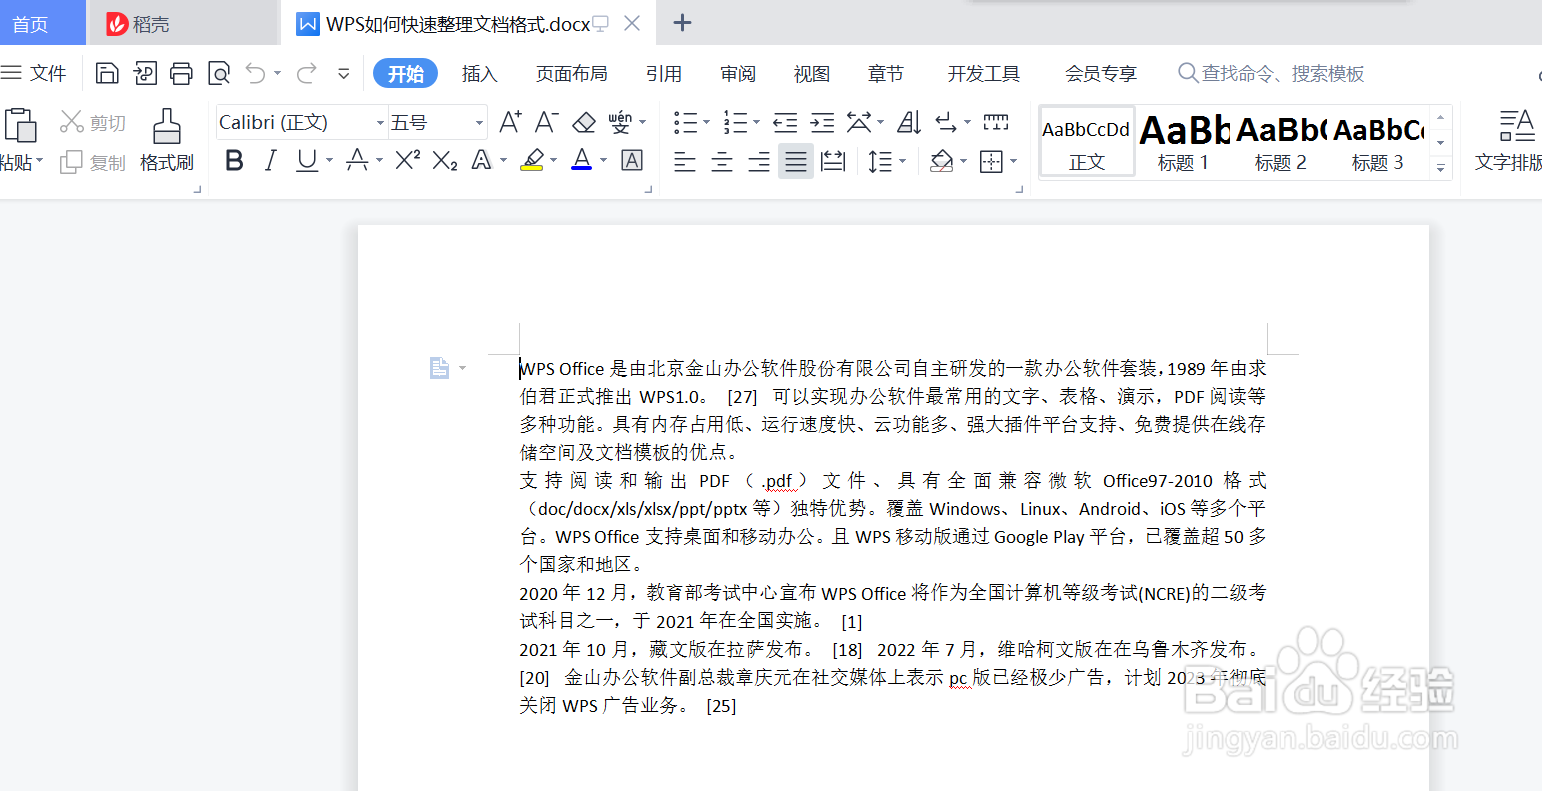Toggle italic formatting

271,160
